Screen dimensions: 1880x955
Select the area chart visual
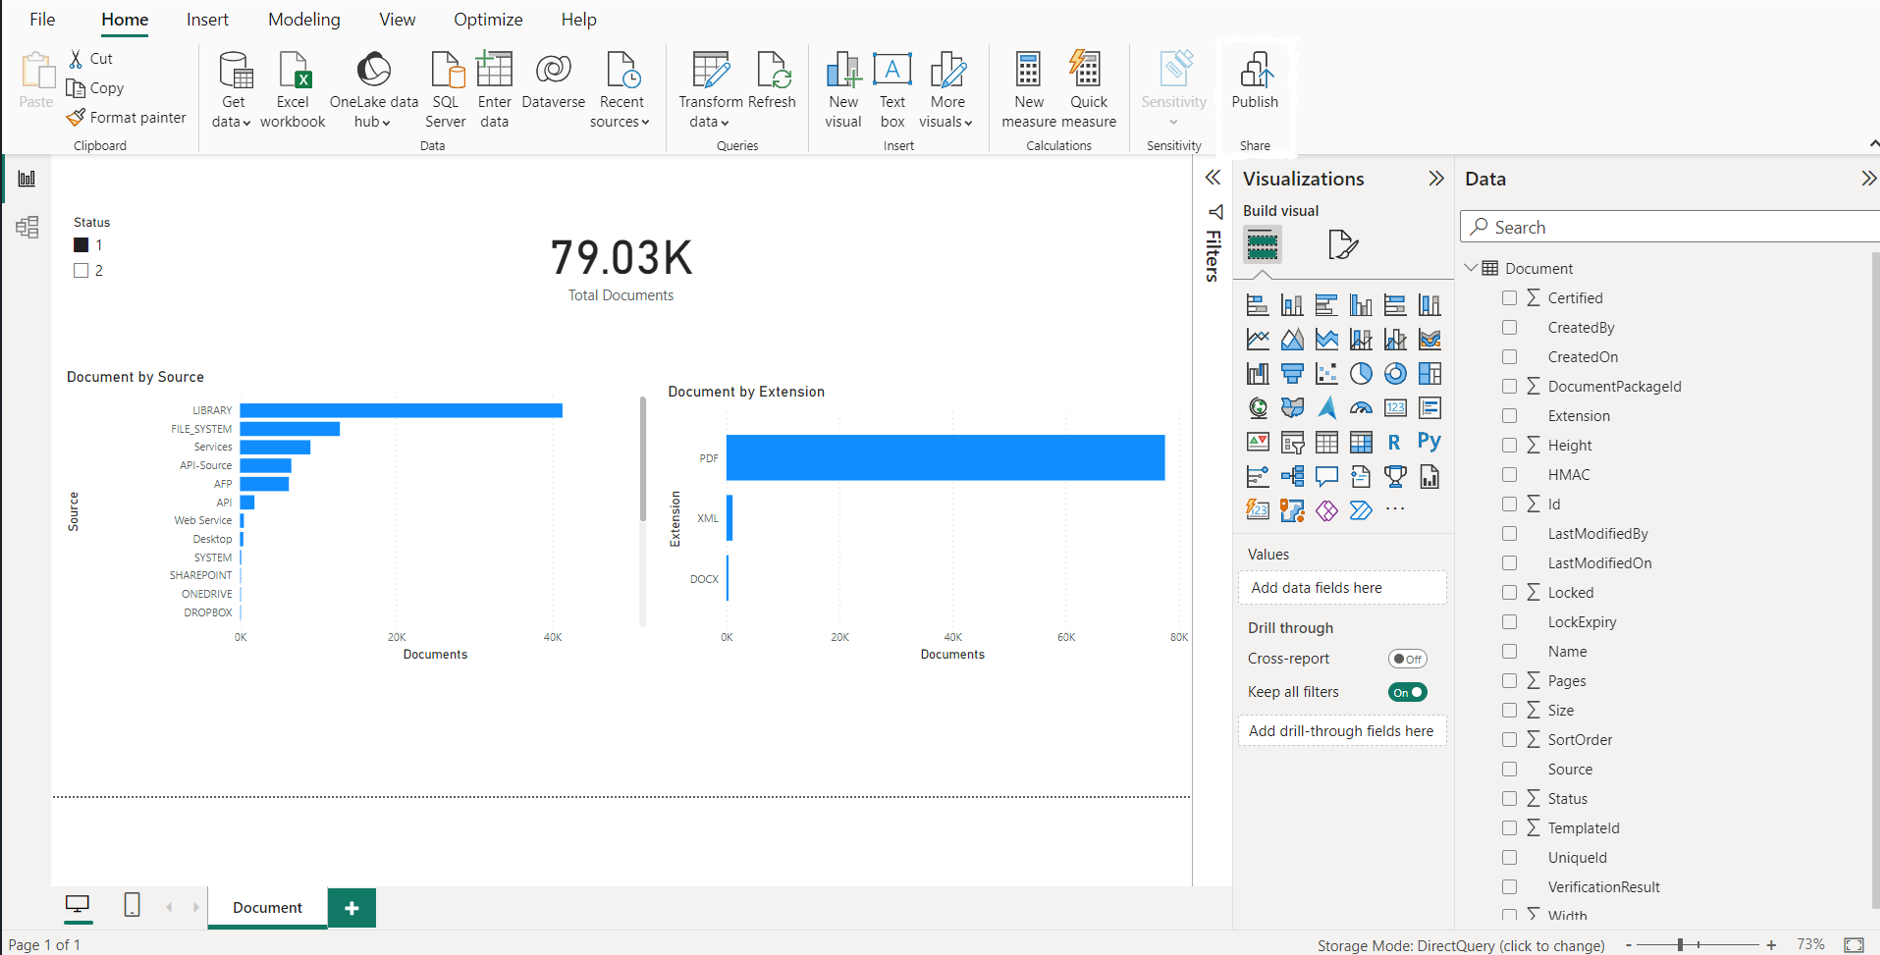tap(1292, 340)
